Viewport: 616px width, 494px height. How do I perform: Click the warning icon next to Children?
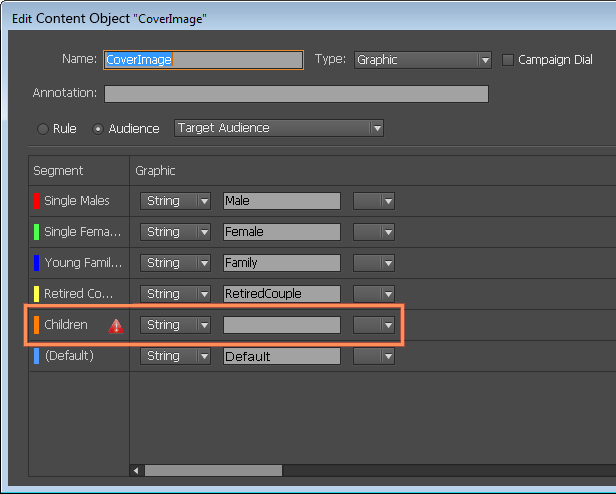coord(116,325)
